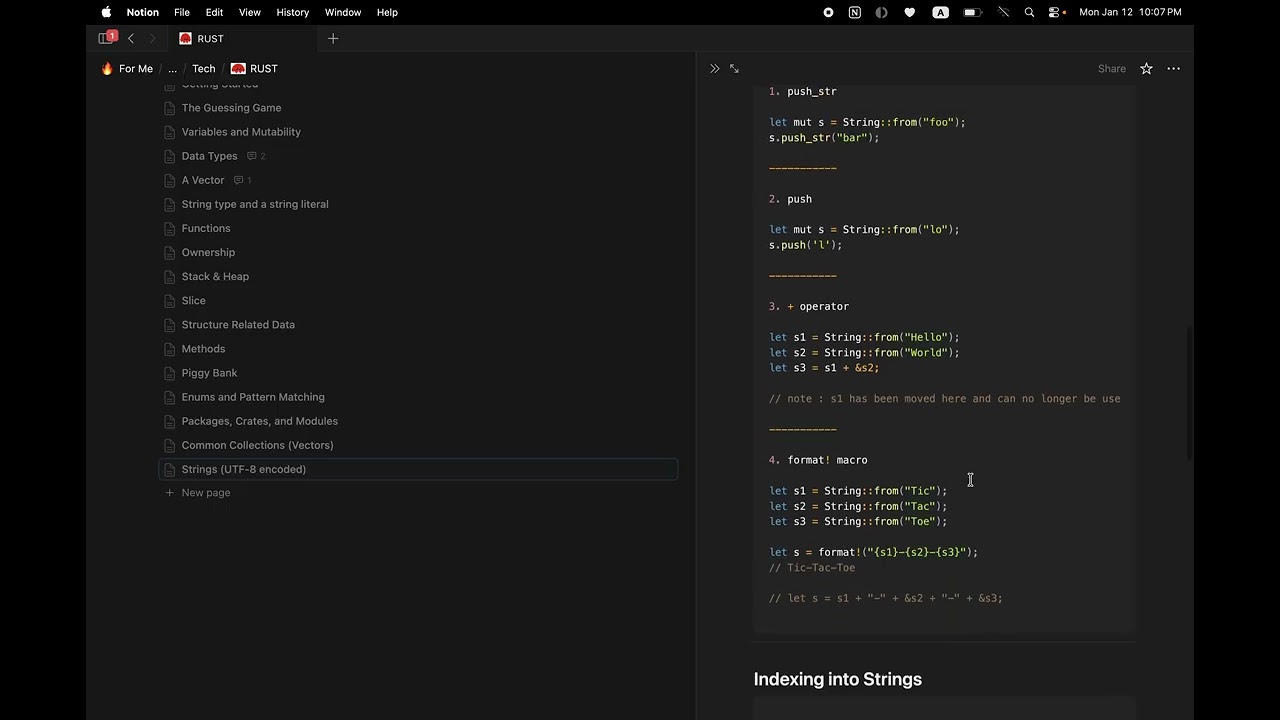
Task: Expand the ellipsis breadcrumb
Action: point(172,69)
